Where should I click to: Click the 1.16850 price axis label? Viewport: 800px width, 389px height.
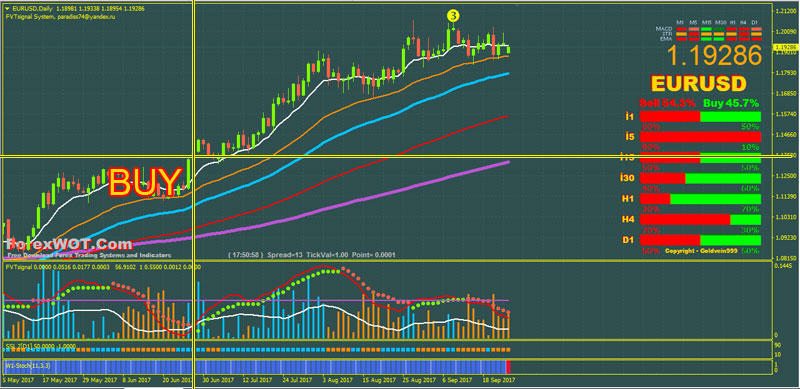786,93
